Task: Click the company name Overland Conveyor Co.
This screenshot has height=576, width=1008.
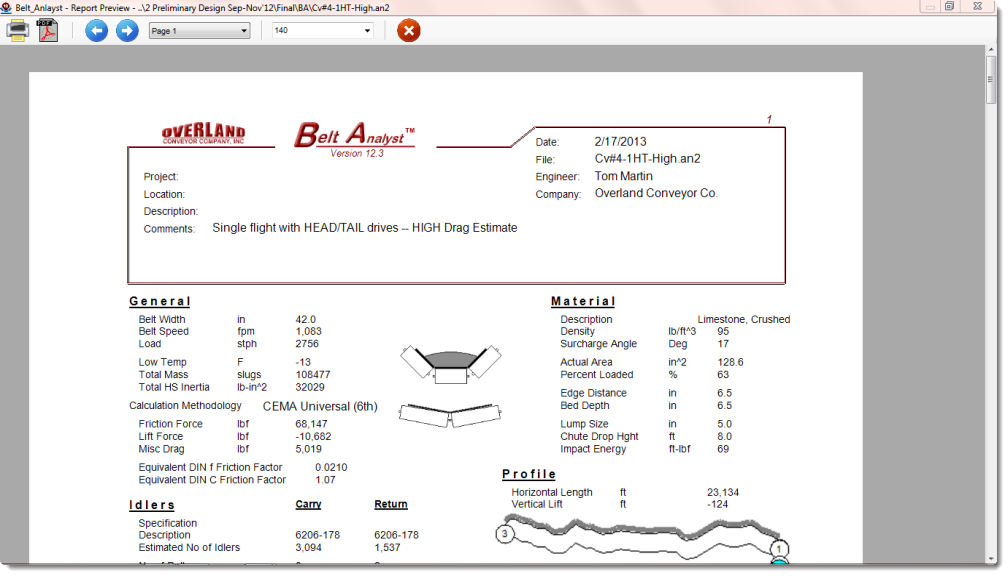Action: tap(656, 193)
